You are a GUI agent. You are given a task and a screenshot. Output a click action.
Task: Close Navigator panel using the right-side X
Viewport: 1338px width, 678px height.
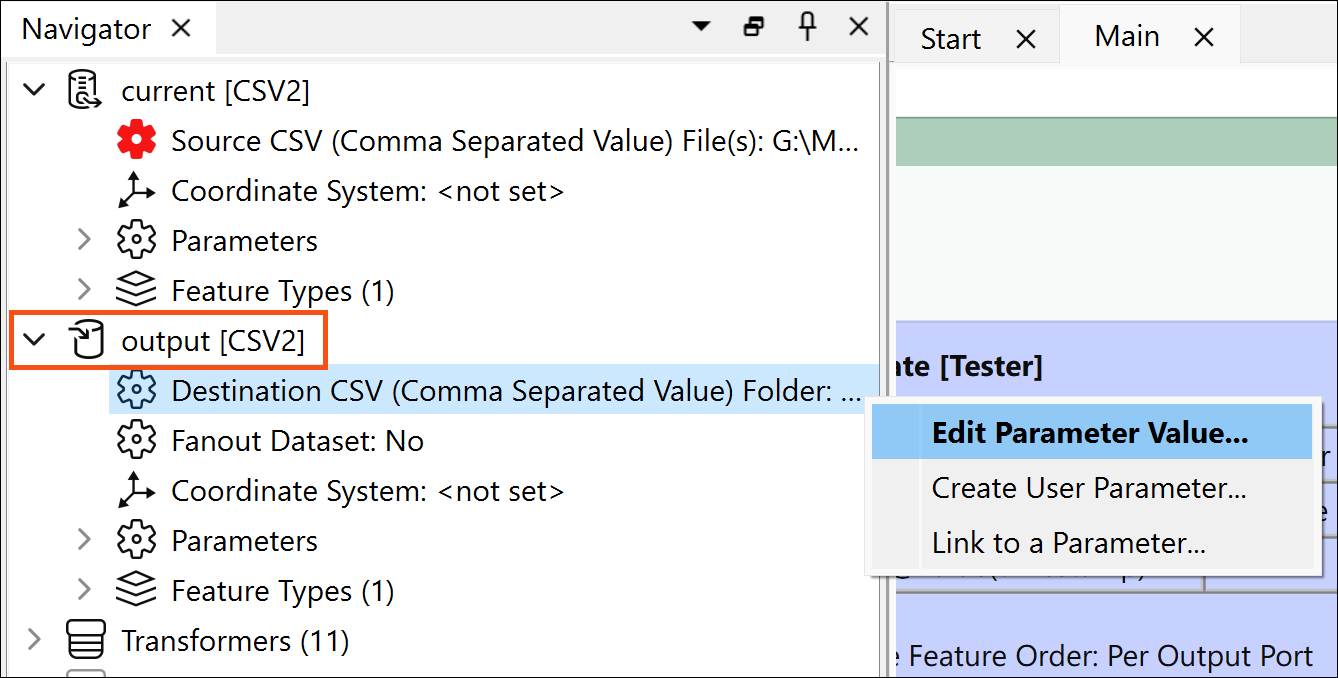tap(858, 27)
